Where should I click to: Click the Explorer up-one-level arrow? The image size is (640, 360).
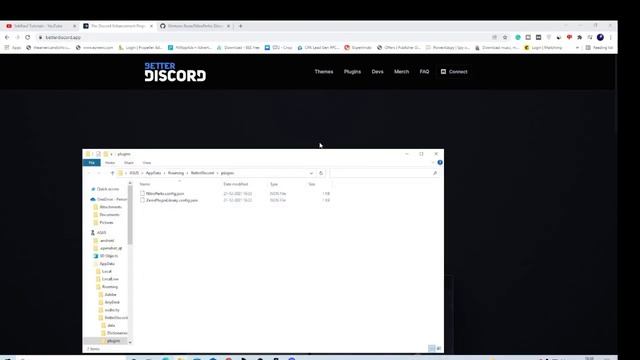pyautogui.click(x=113, y=173)
